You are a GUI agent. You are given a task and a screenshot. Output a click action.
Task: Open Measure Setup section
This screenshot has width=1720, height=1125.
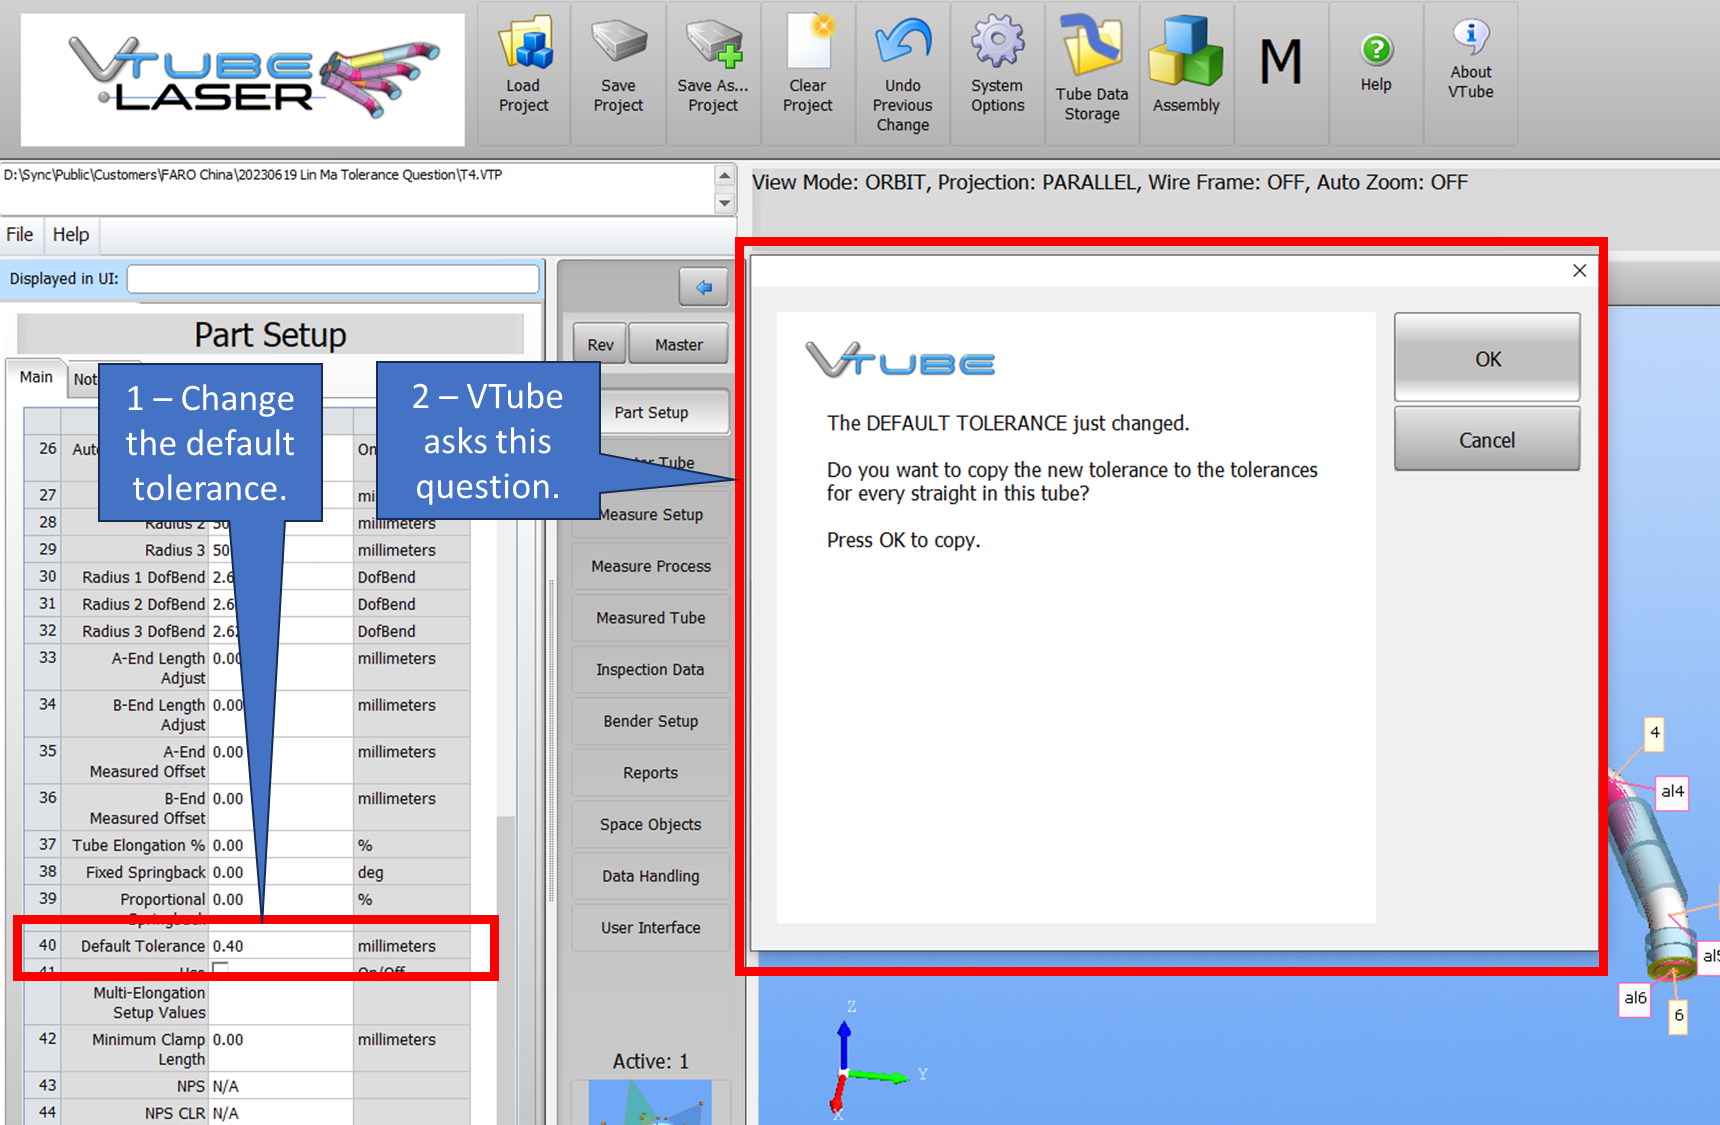[x=651, y=514]
